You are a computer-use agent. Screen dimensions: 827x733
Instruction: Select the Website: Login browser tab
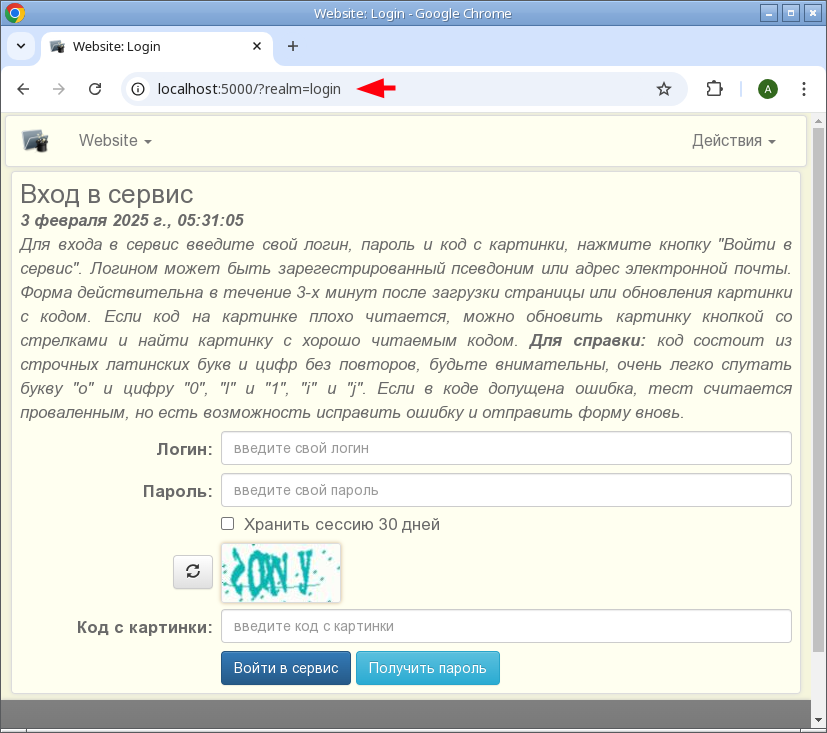tap(157, 46)
